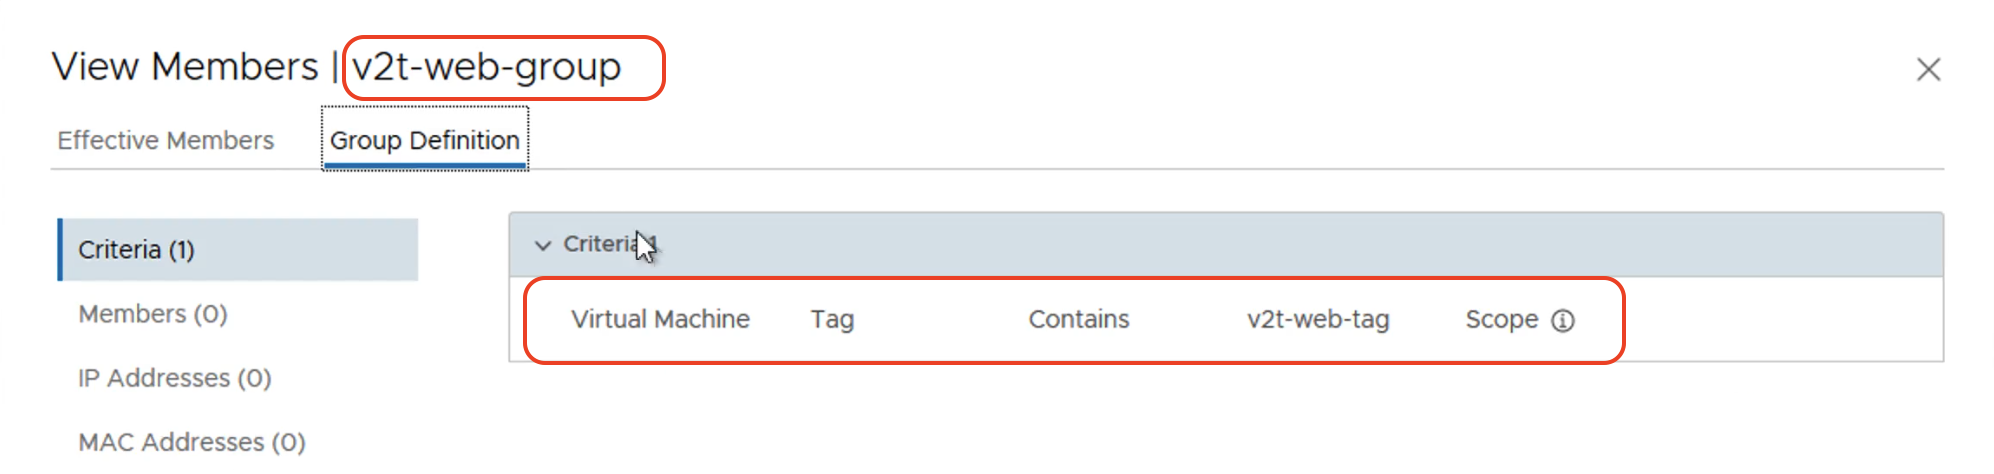Switch to Effective Members tab
Viewport: 1994px width, 474px height.
click(165, 140)
